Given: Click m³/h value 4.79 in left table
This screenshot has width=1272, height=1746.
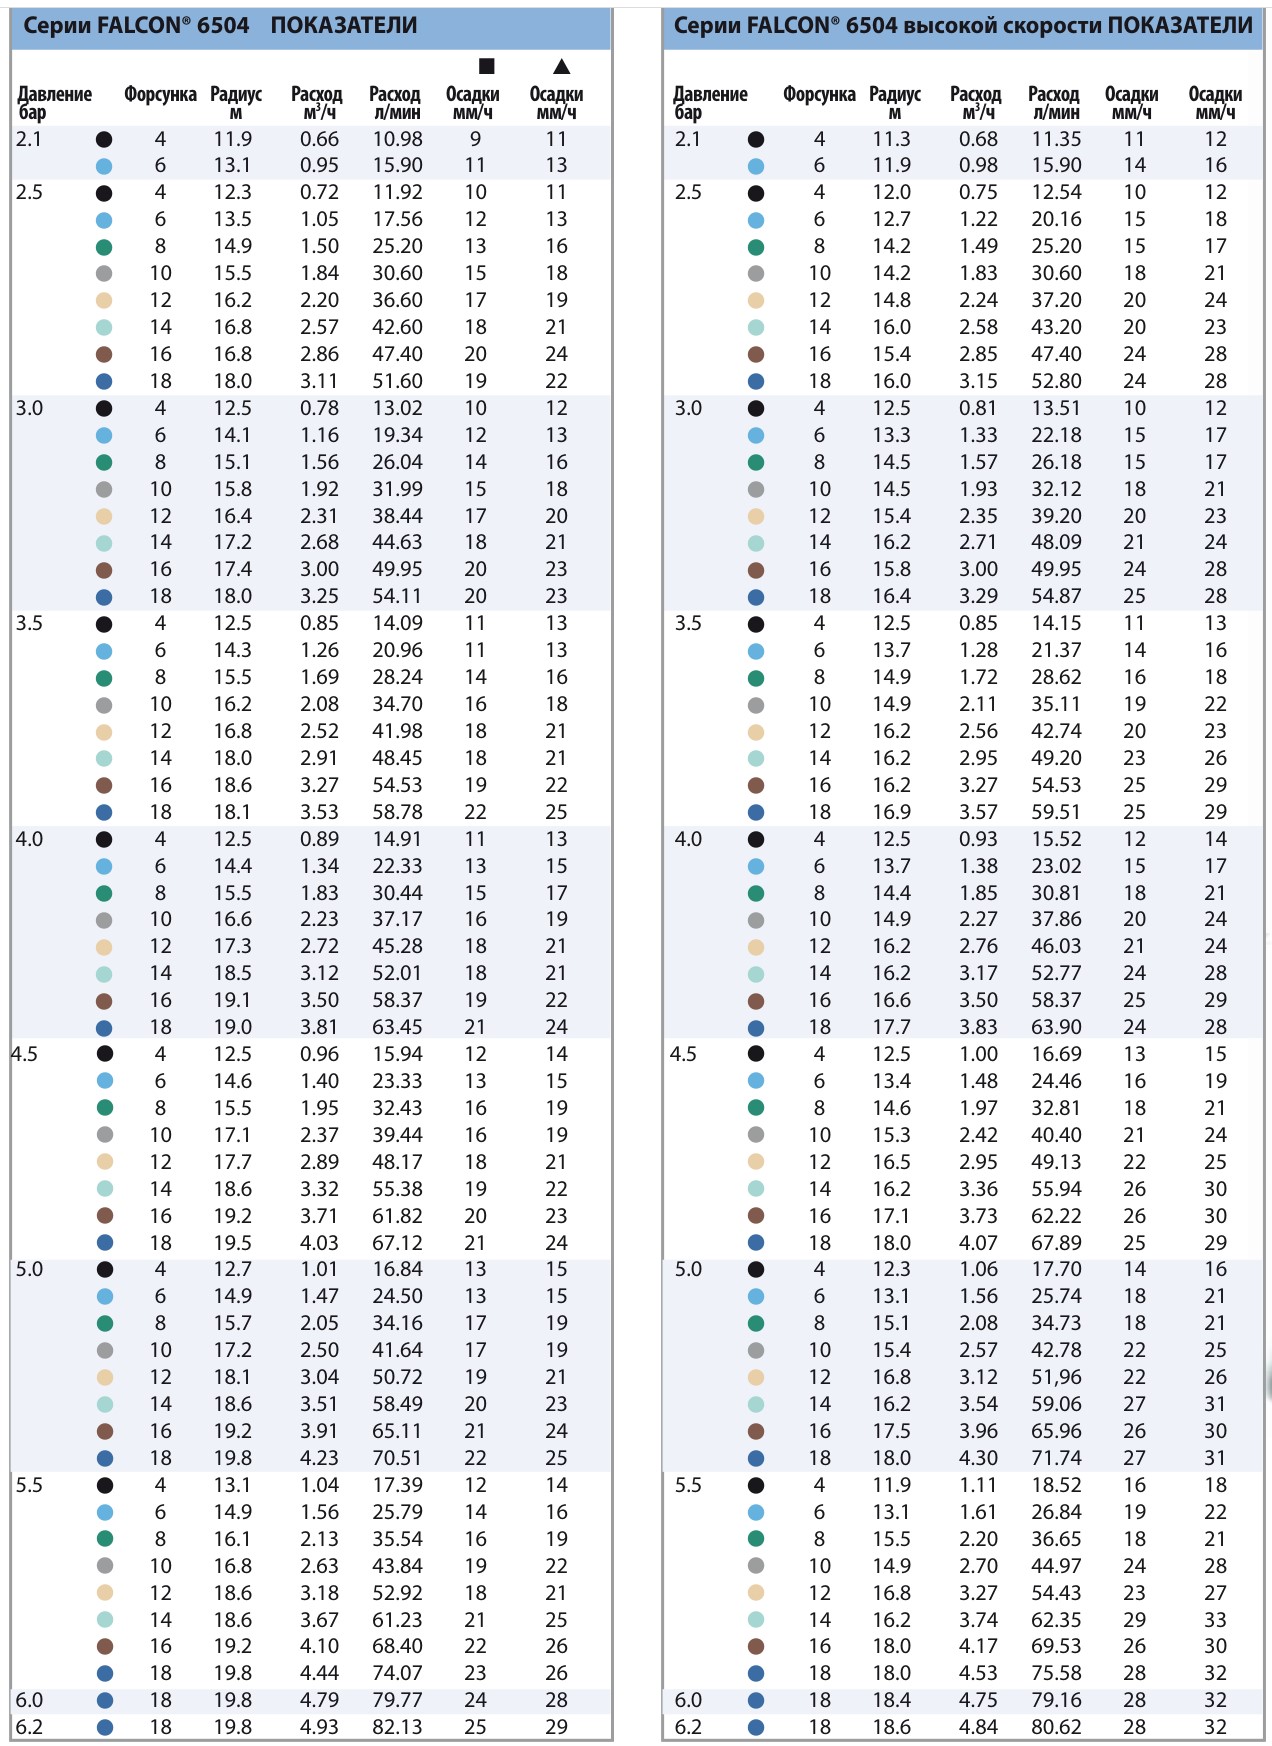Looking at the screenshot, I should coord(320,1700).
